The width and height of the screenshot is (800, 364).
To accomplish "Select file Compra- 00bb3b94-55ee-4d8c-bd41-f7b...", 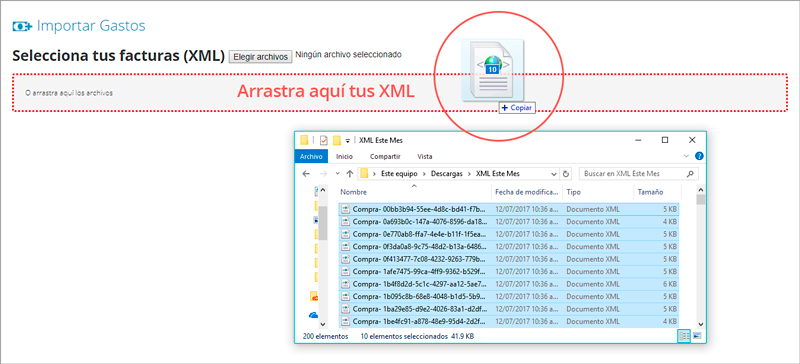I will pos(509,209).
